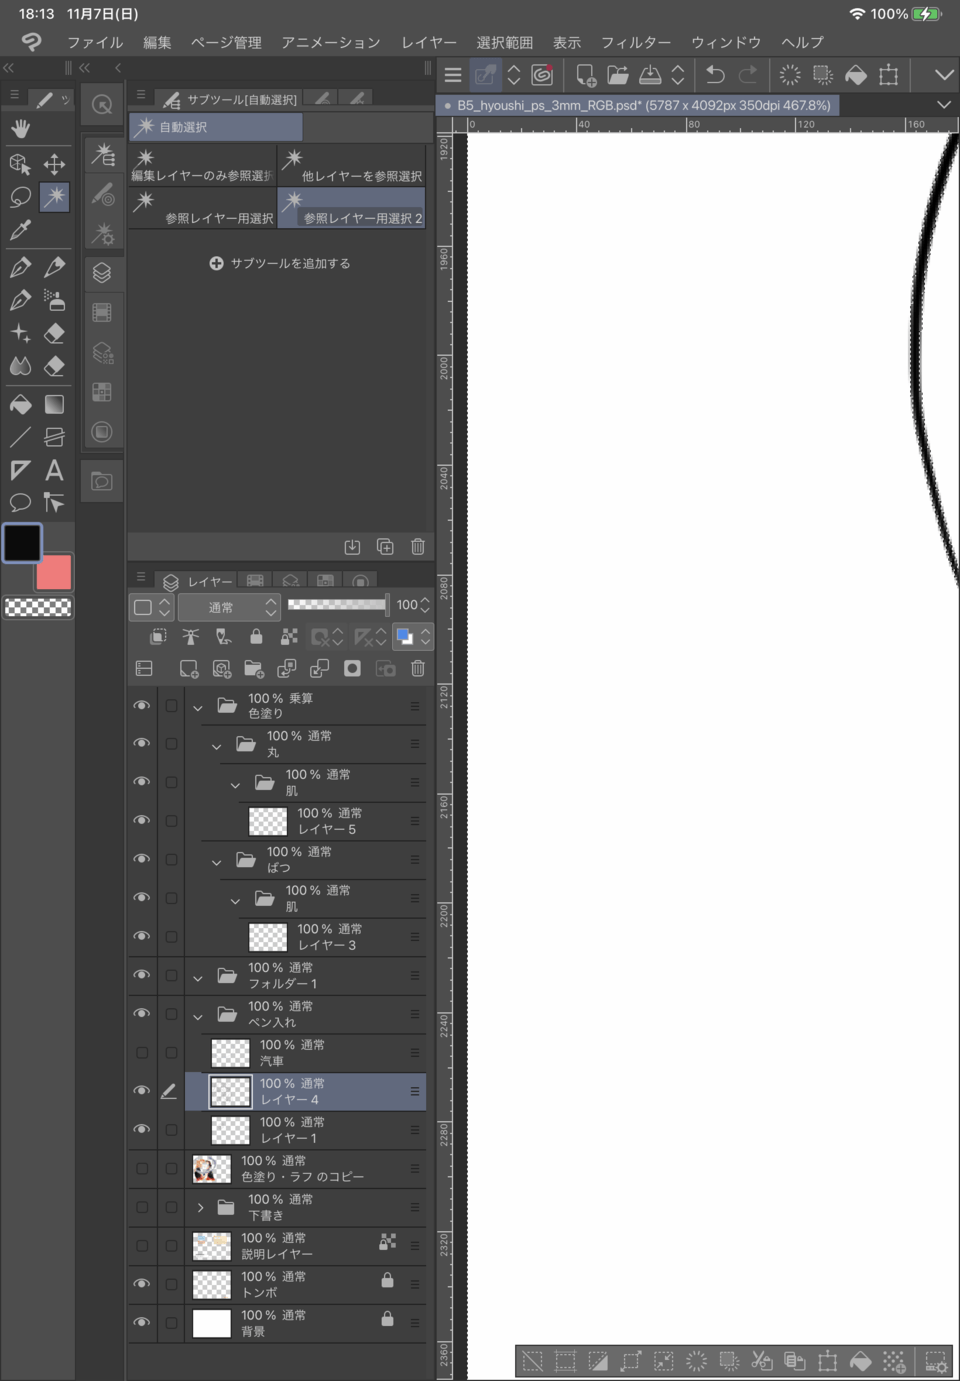960x1381 pixels.
Task: Collapse the 丸 folder
Action: click(x=216, y=746)
